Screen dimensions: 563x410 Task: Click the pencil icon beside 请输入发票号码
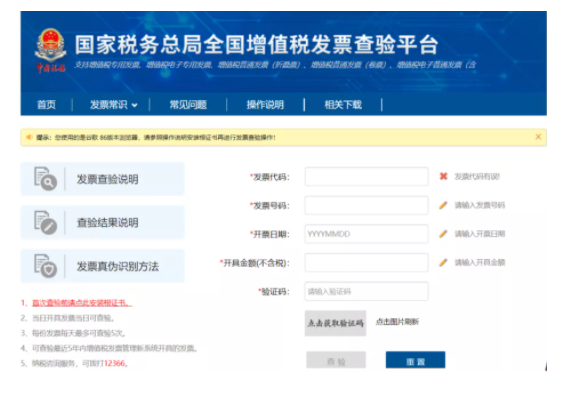point(443,205)
